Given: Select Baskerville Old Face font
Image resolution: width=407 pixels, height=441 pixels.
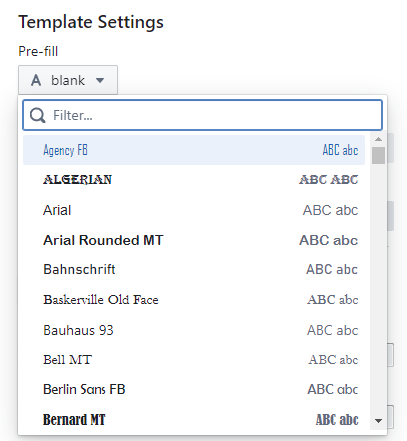Looking at the screenshot, I should click(x=194, y=299).
